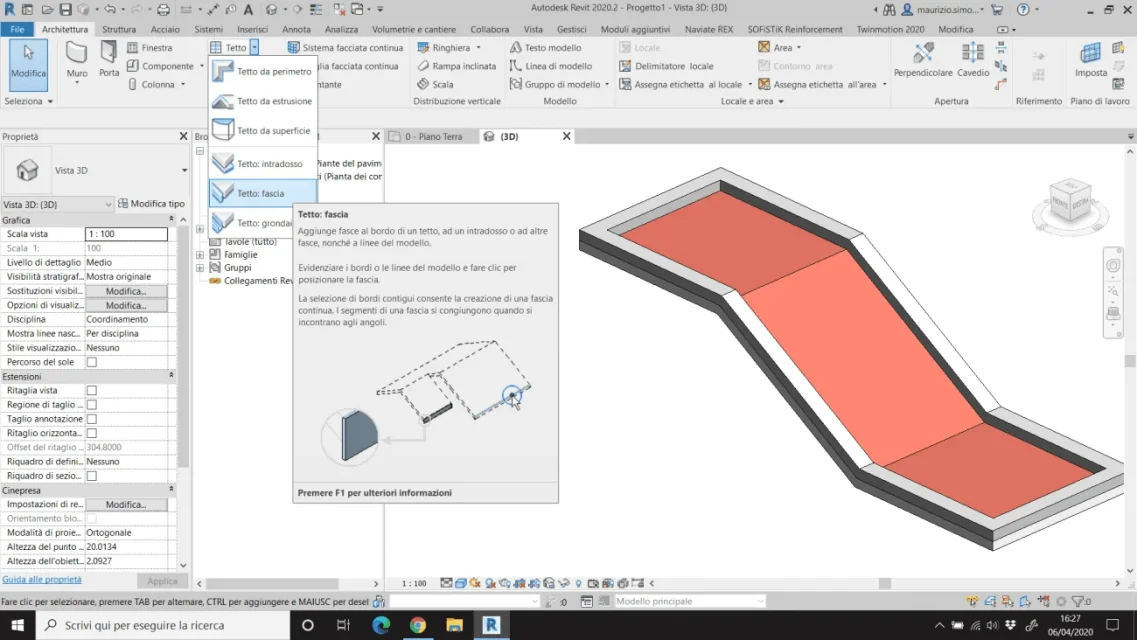Open the Guida alle proprietà link
This screenshot has width=1137, height=640.
tap(42, 579)
